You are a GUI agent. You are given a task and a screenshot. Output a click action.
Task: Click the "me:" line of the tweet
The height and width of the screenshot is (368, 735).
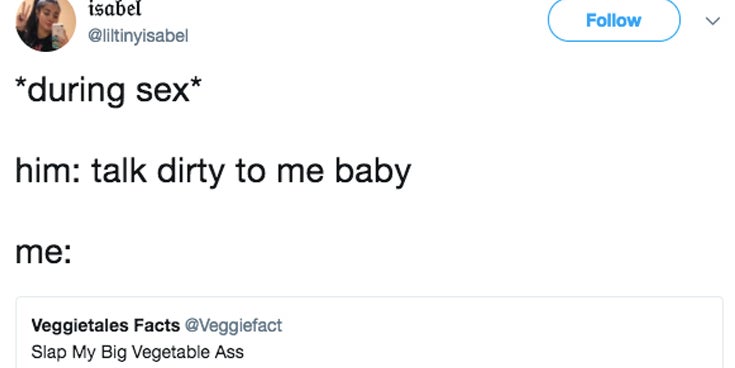pyautogui.click(x=43, y=253)
